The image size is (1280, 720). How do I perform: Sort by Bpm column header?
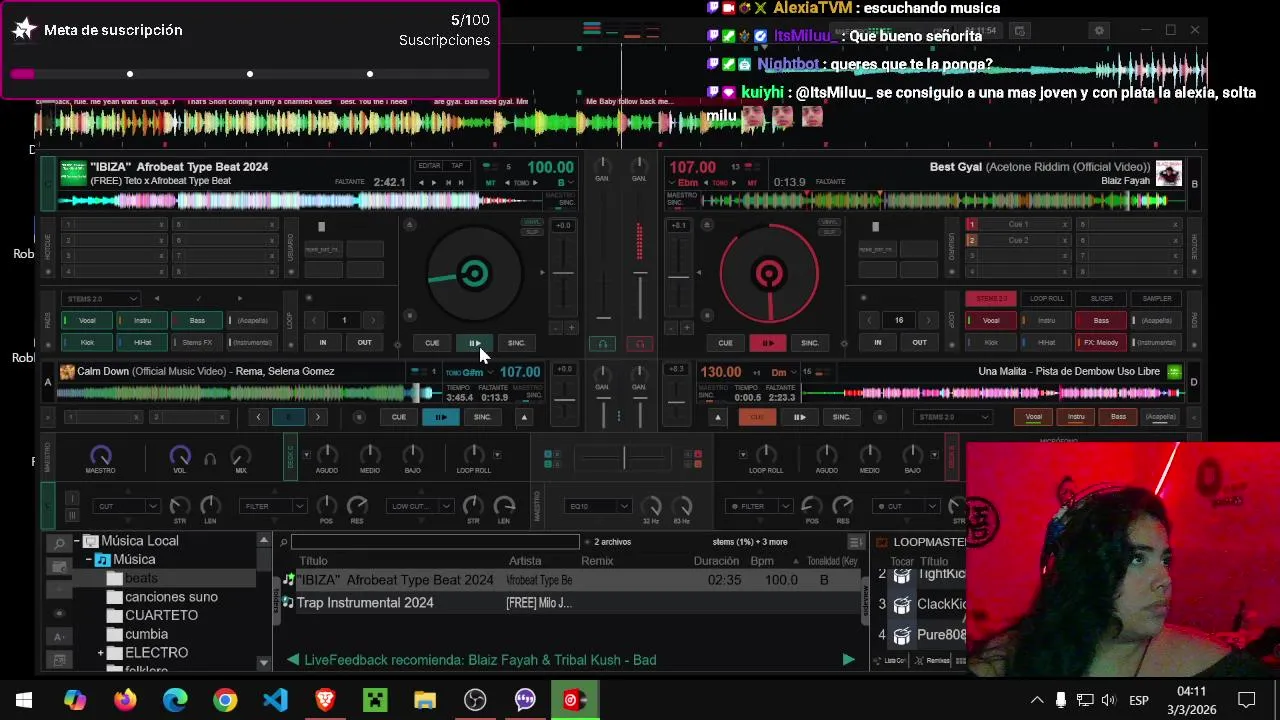[762, 561]
